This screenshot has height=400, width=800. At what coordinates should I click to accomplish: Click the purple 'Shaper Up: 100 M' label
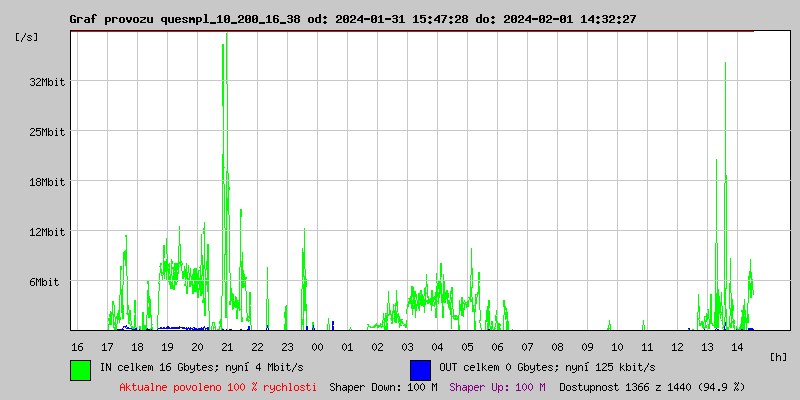point(497,386)
